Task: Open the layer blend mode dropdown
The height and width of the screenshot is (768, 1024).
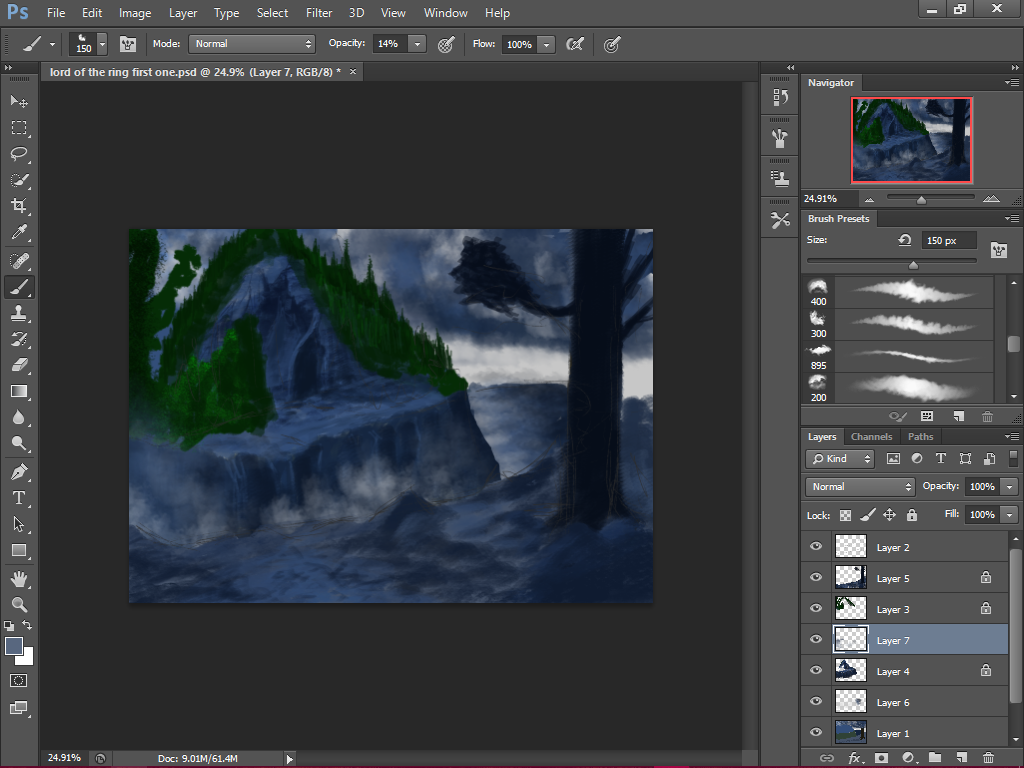Action: click(x=860, y=487)
